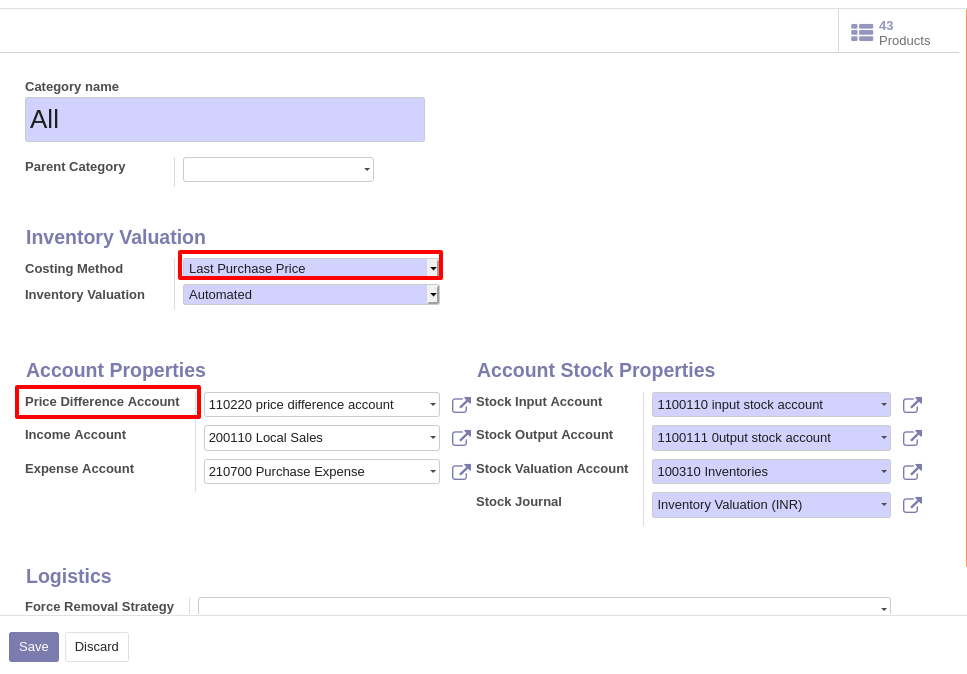Screen dimensions: 967x674
Task: Open the Parent Category dropdown
Action: [278, 169]
